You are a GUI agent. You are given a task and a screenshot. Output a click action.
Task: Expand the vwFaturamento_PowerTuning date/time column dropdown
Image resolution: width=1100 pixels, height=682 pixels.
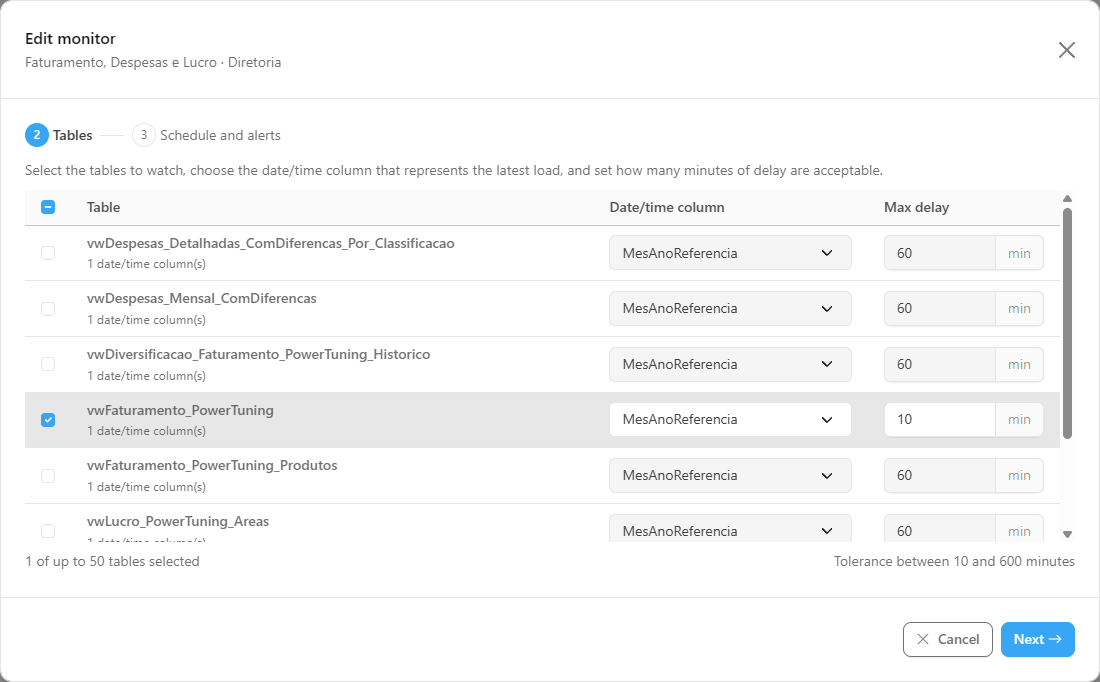730,420
